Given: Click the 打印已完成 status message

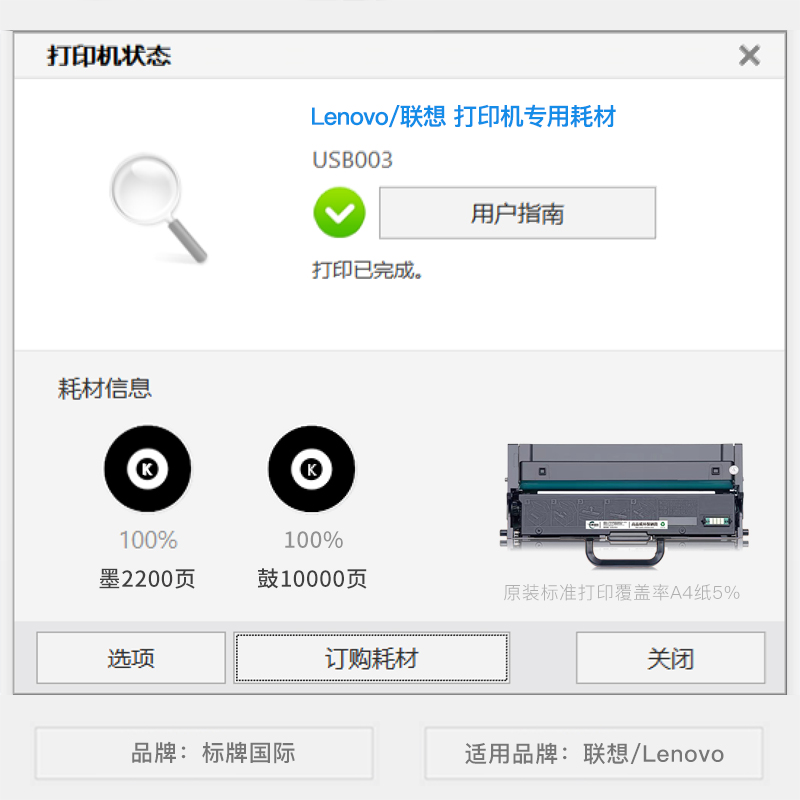Looking at the screenshot, I should click(x=367, y=270).
